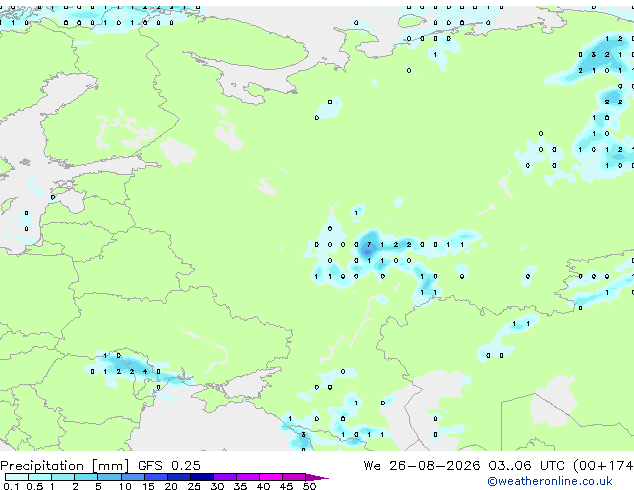Click the Precipitation [mm] title label

click(x=65, y=466)
